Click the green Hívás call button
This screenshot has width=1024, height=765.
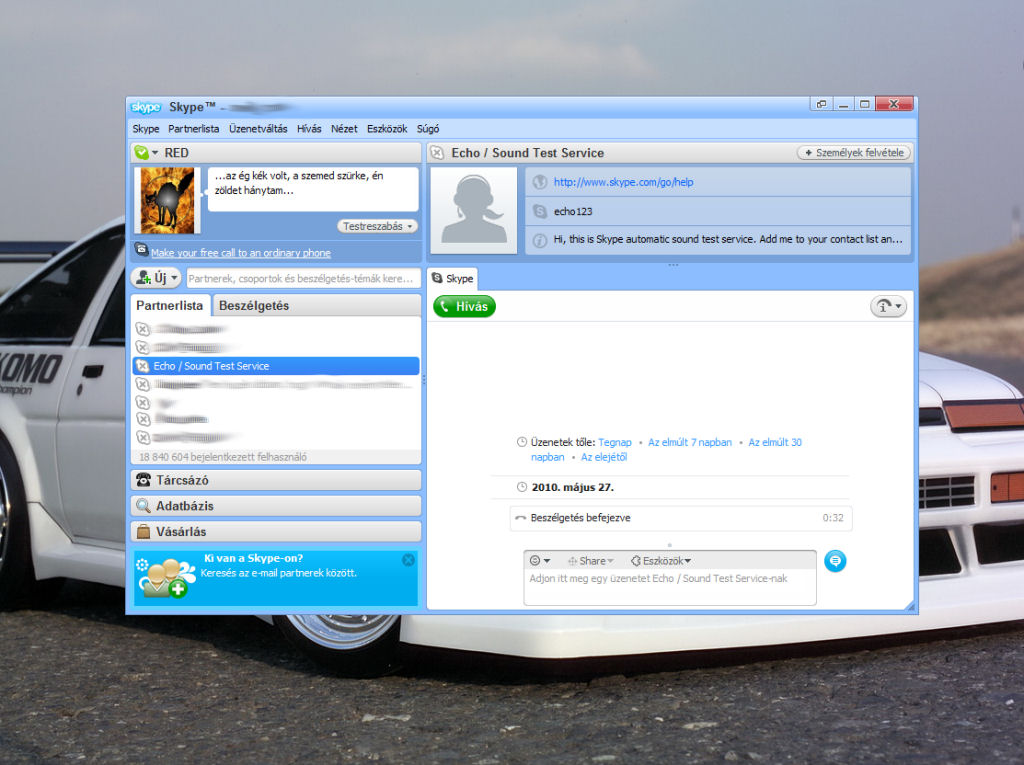point(464,307)
